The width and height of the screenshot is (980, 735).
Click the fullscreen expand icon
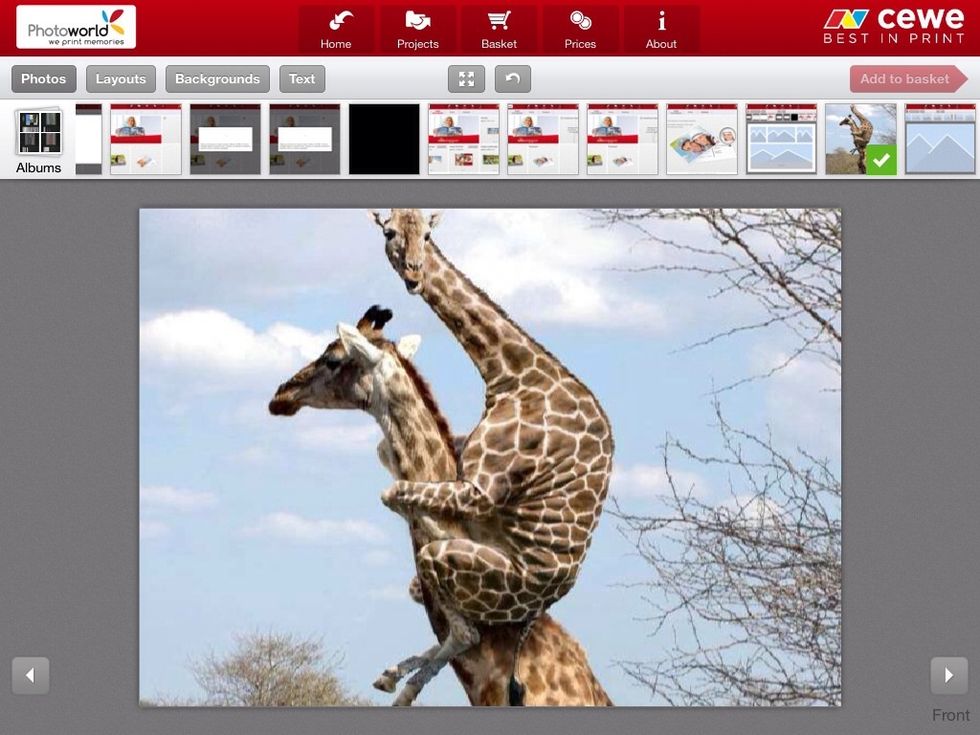coord(466,79)
